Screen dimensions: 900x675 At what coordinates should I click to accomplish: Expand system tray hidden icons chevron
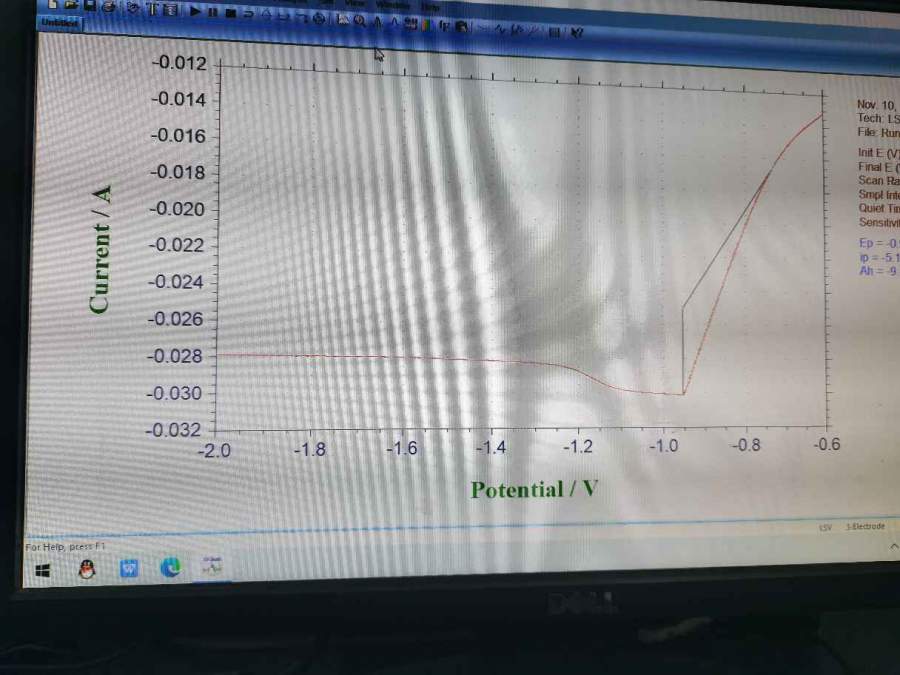[x=893, y=546]
